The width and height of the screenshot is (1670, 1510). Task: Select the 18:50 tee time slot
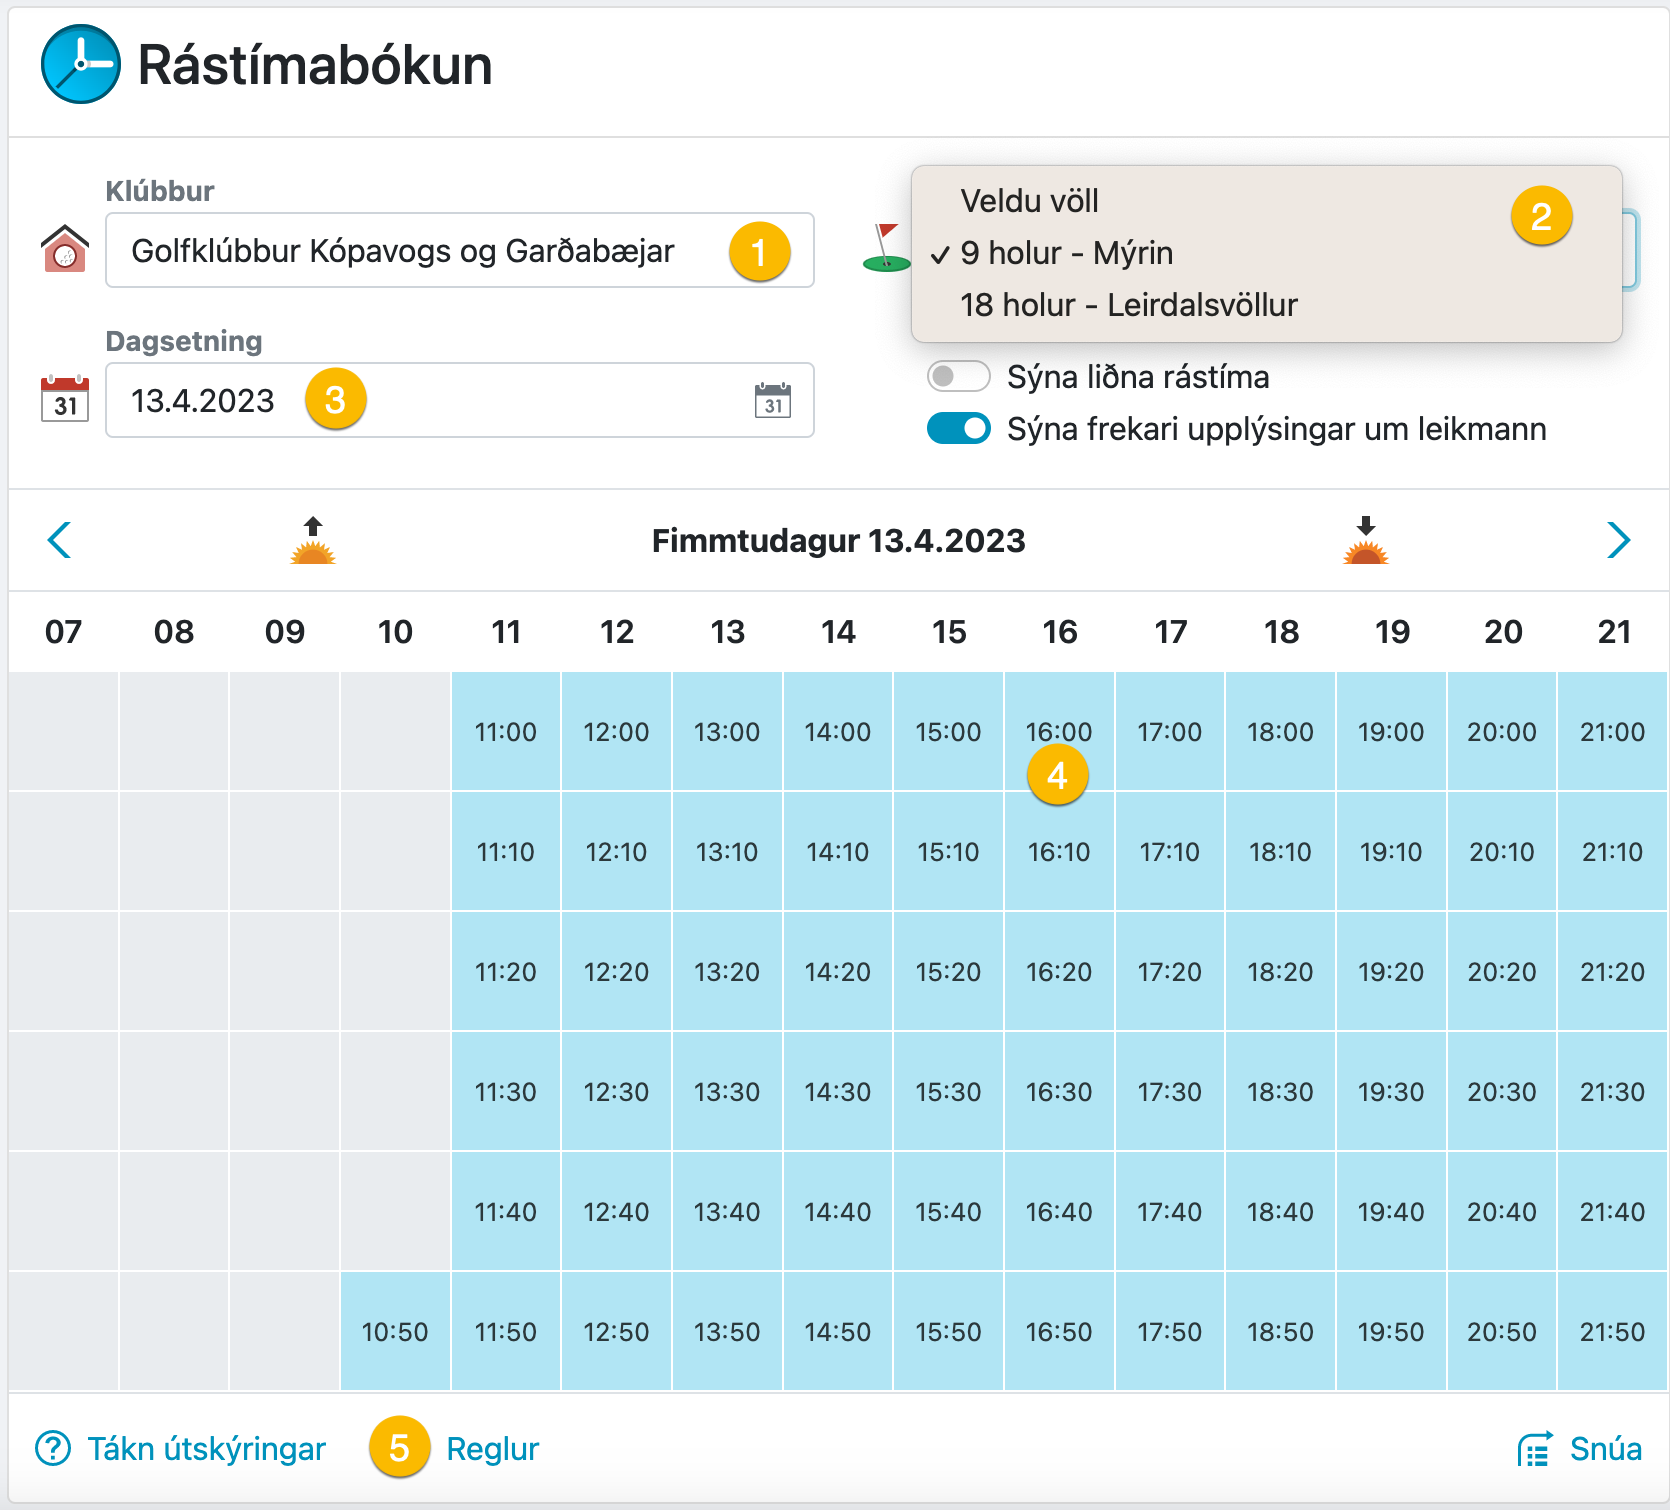1280,1332
